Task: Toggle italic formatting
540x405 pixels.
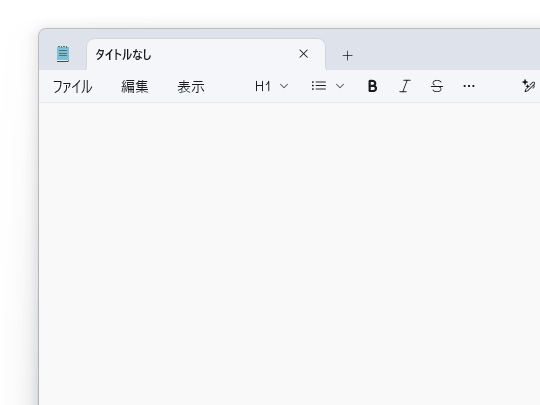Action: 405,86
